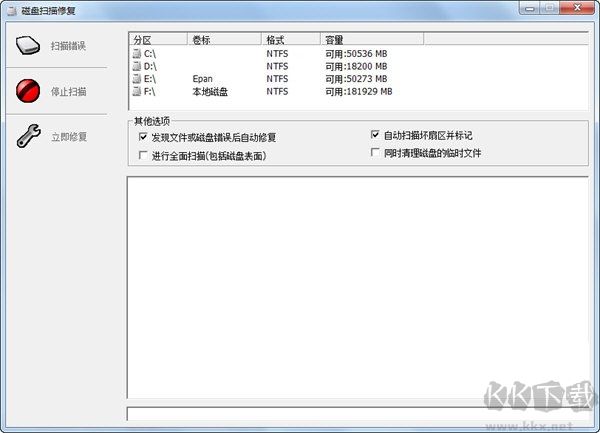Minimize the 磁盘扫描修复 window
Viewport: 600px width, 433px height.
[x=530, y=8]
